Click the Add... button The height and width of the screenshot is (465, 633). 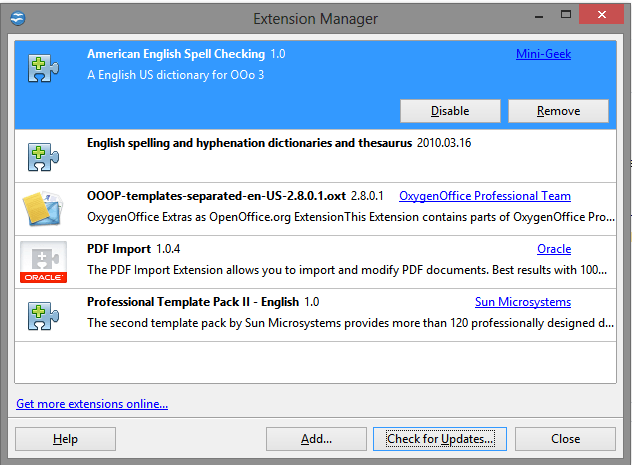[x=316, y=439]
